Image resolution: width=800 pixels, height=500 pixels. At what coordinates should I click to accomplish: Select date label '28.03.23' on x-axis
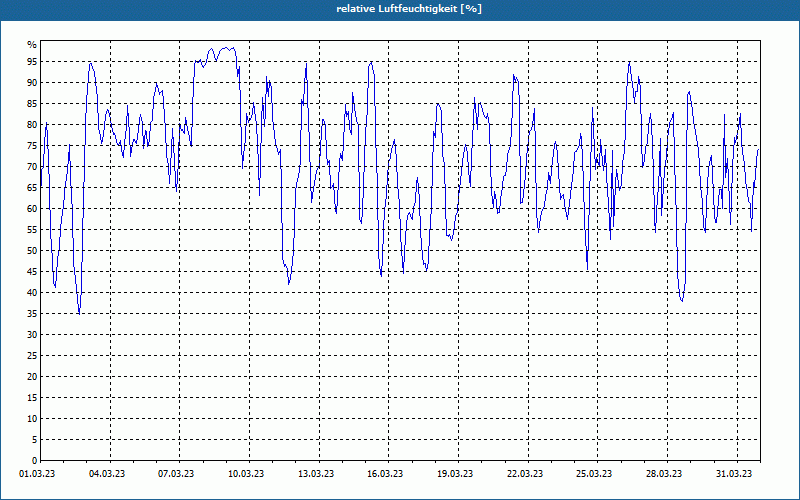tap(664, 474)
